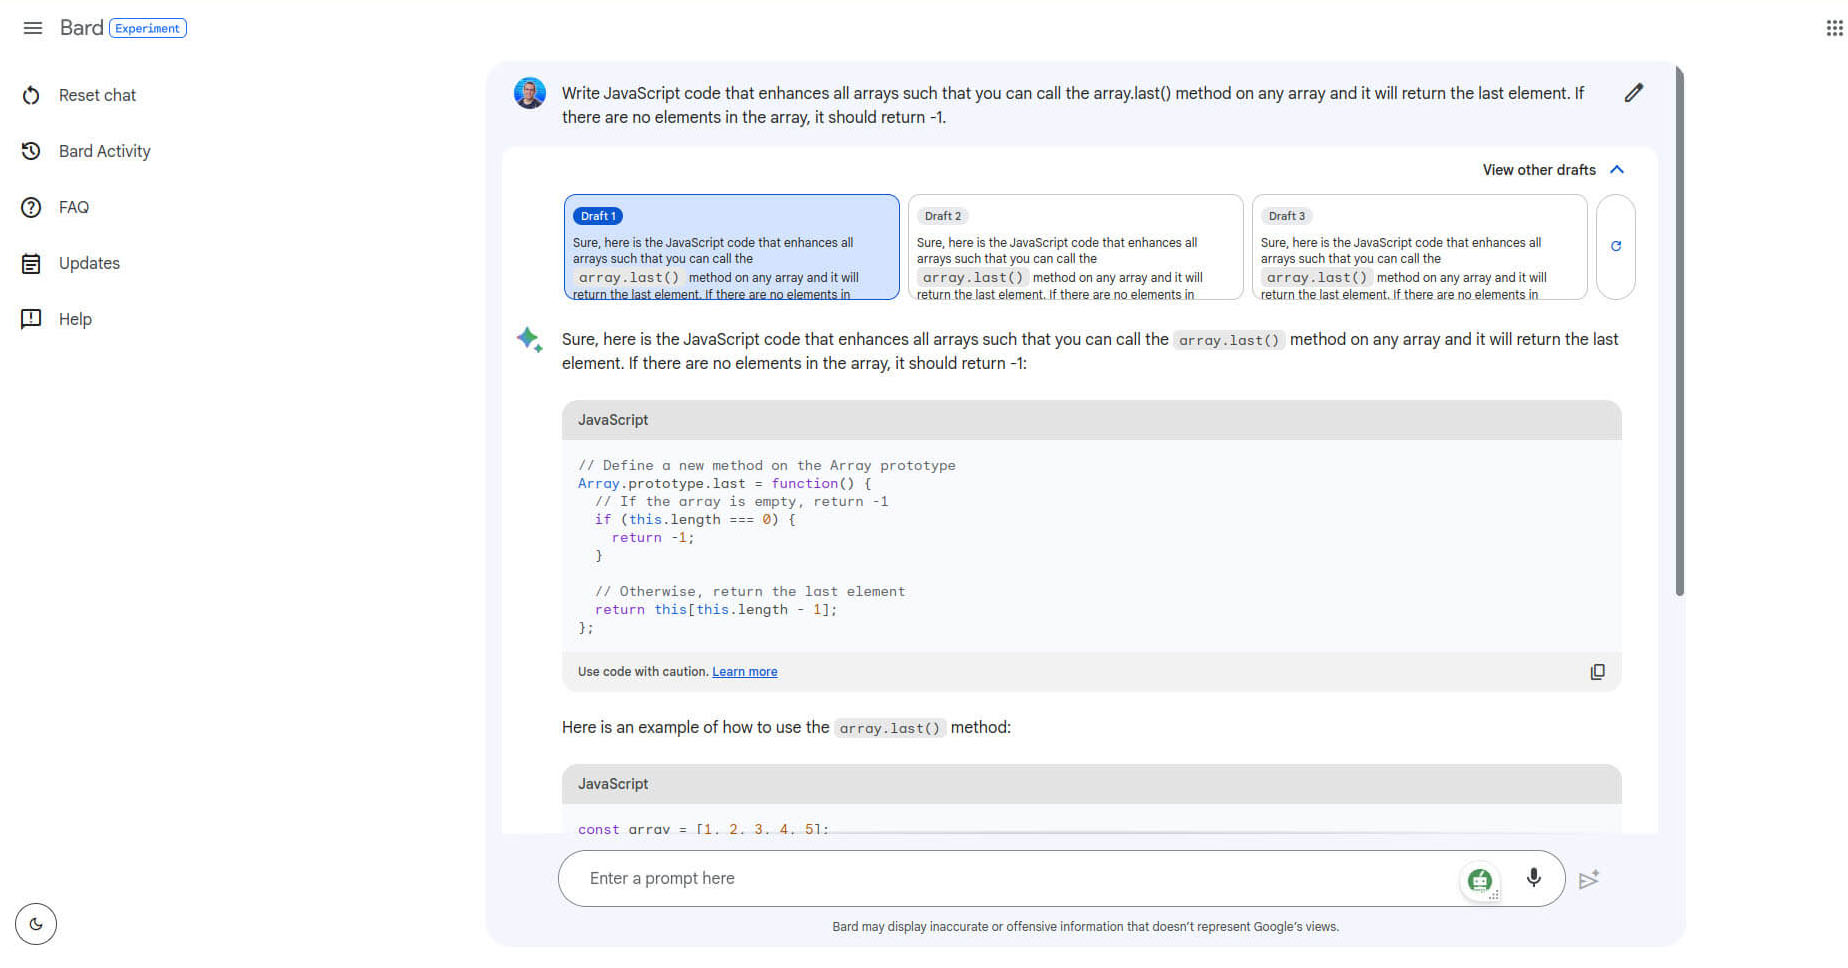Image resolution: width=1848 pixels, height=968 pixels.
Task: Click the user profile avatar
Action: (530, 93)
